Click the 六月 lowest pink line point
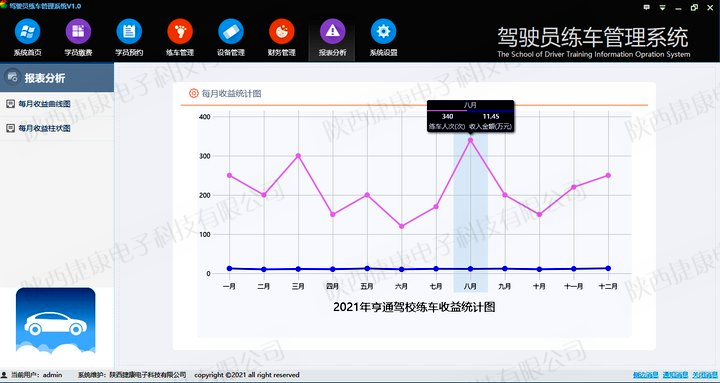This screenshot has width=720, height=383. click(x=401, y=226)
